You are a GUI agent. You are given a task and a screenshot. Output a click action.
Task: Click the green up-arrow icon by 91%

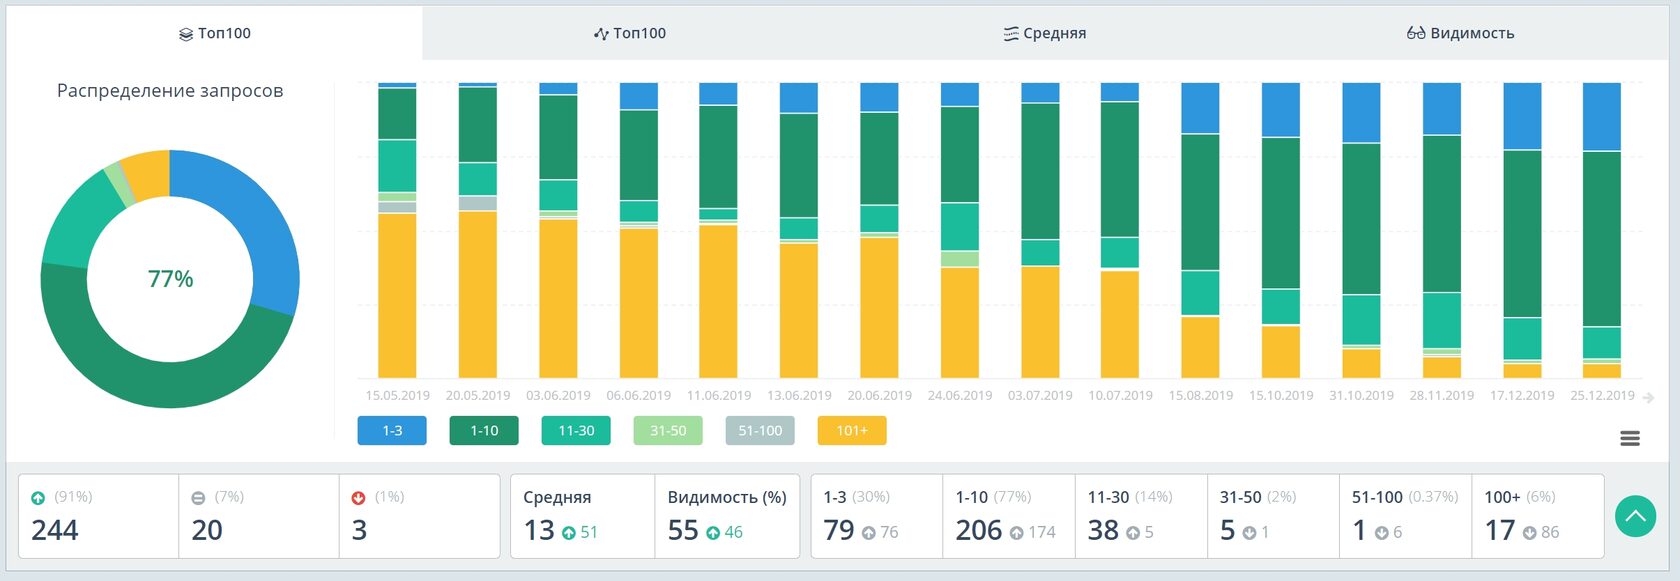click(x=38, y=498)
